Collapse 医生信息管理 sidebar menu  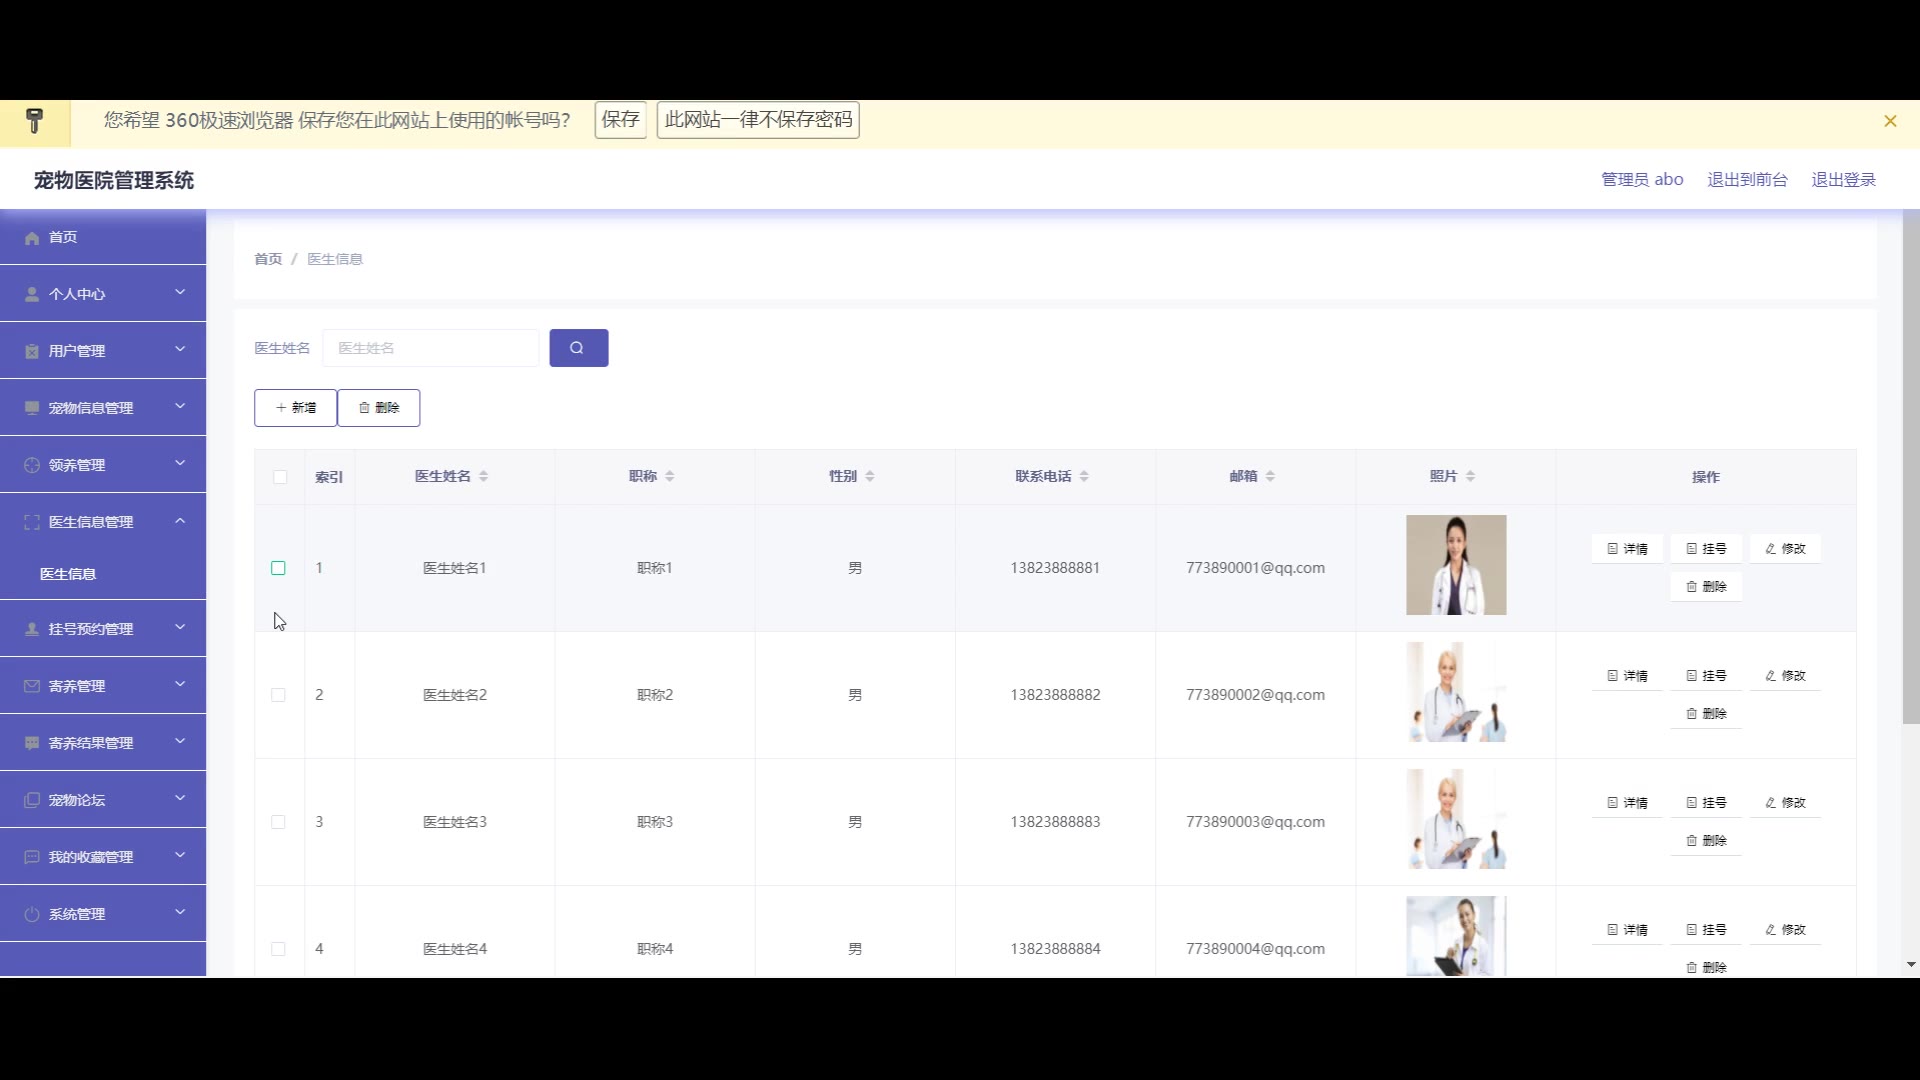point(103,522)
